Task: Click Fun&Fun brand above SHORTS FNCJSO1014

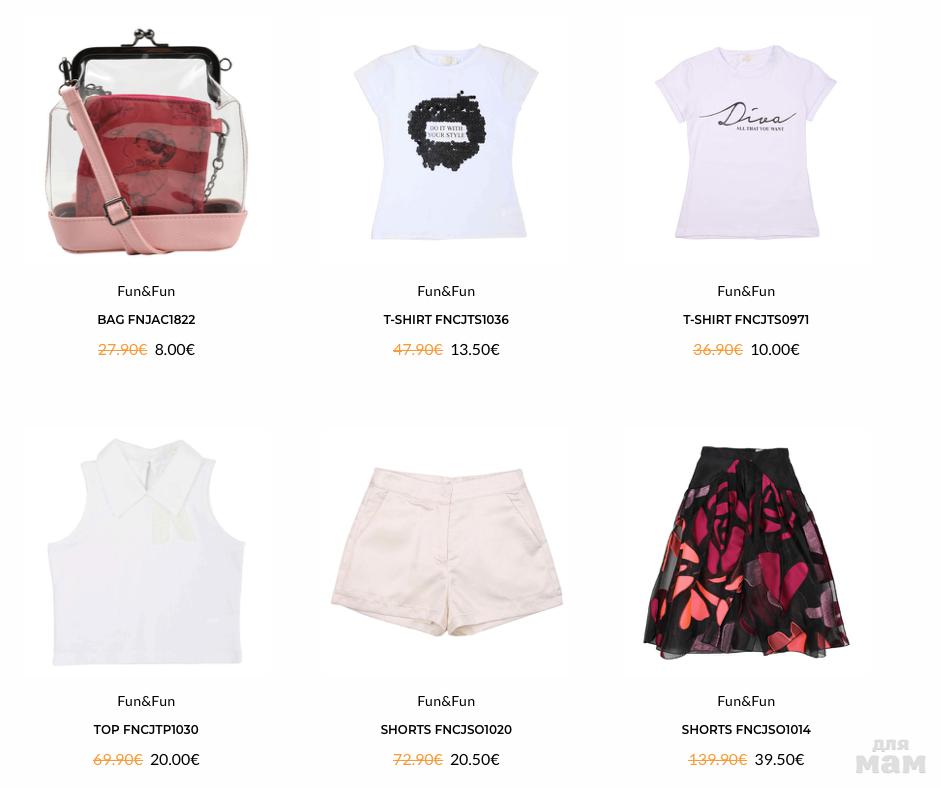Action: [x=746, y=701]
